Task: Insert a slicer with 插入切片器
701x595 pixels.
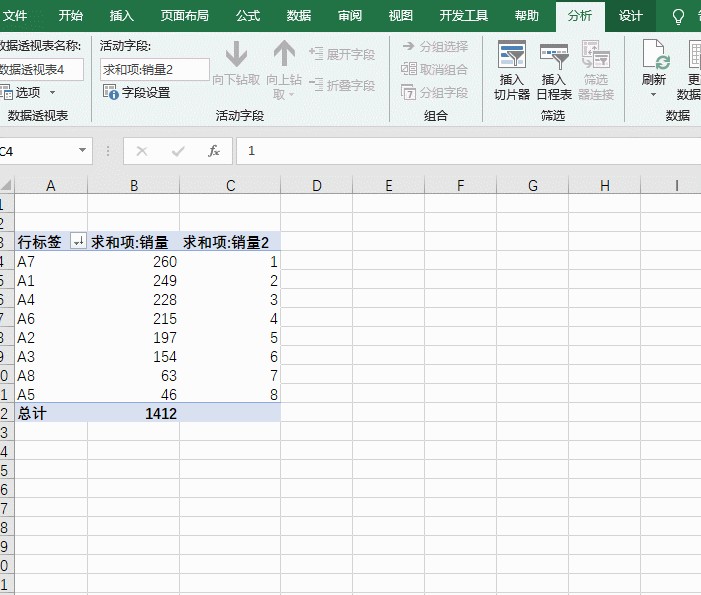Action: point(512,70)
